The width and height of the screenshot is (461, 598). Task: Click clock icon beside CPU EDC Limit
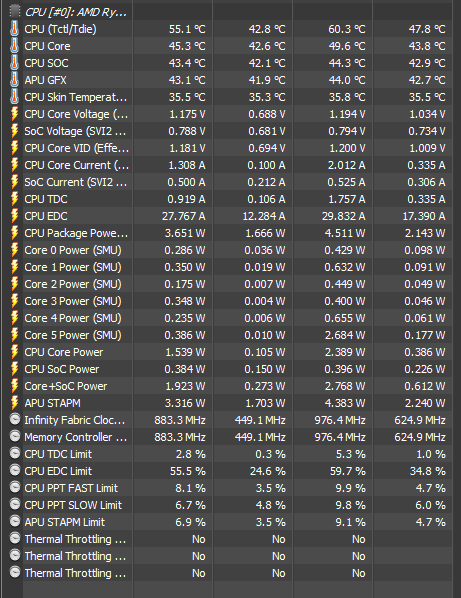click(15, 470)
